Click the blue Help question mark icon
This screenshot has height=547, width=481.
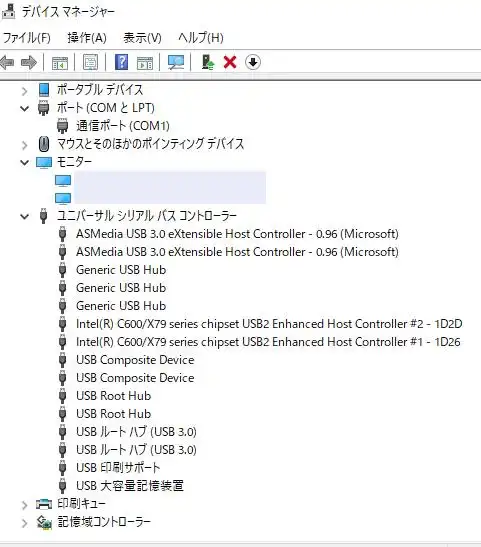tap(121, 62)
